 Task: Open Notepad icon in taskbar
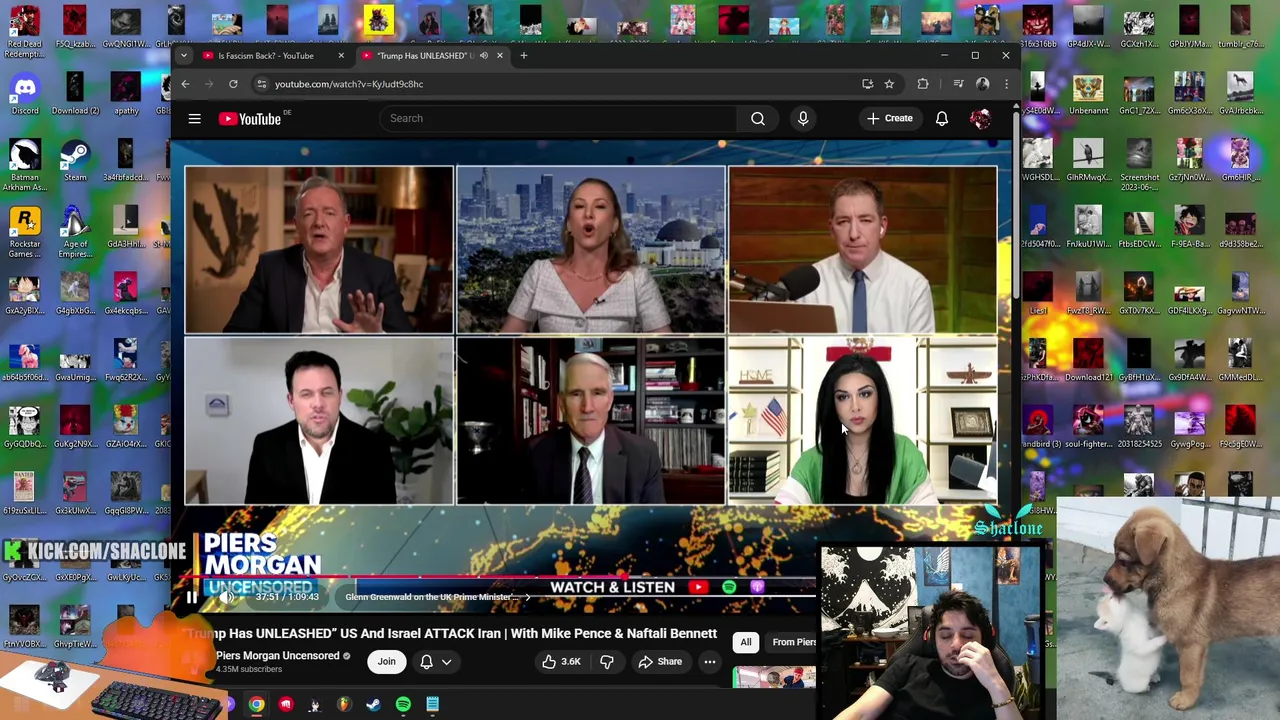click(x=432, y=705)
